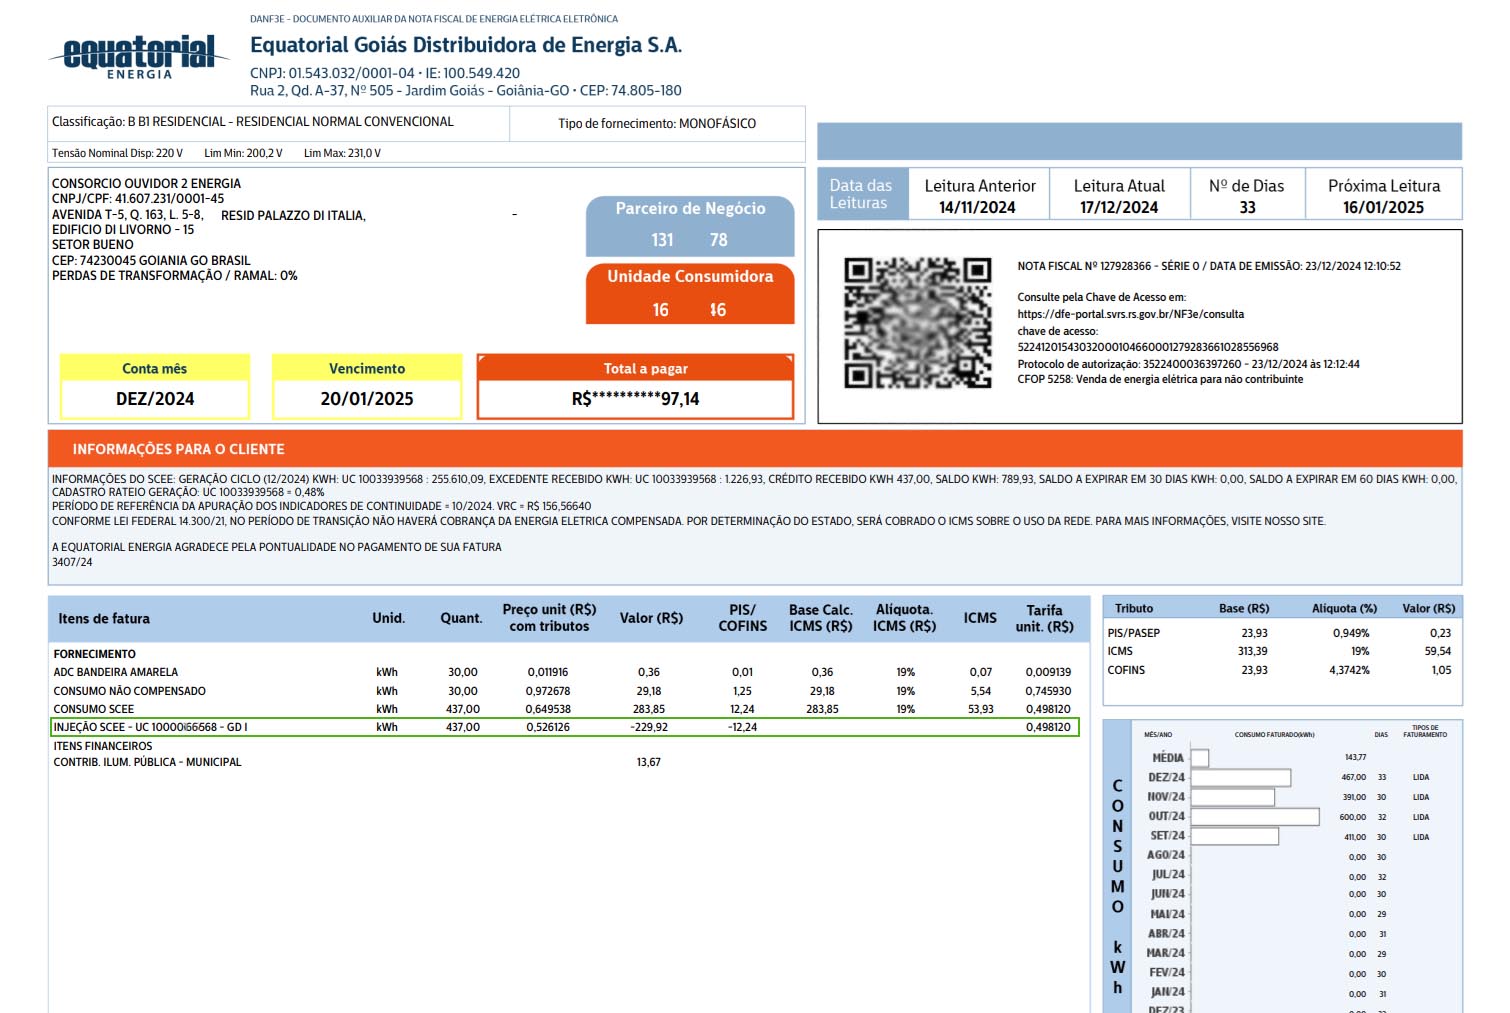Screen dimensions: 1510x1013
Task: Click the OUT/24 consumption bar
Action: click(x=1254, y=817)
